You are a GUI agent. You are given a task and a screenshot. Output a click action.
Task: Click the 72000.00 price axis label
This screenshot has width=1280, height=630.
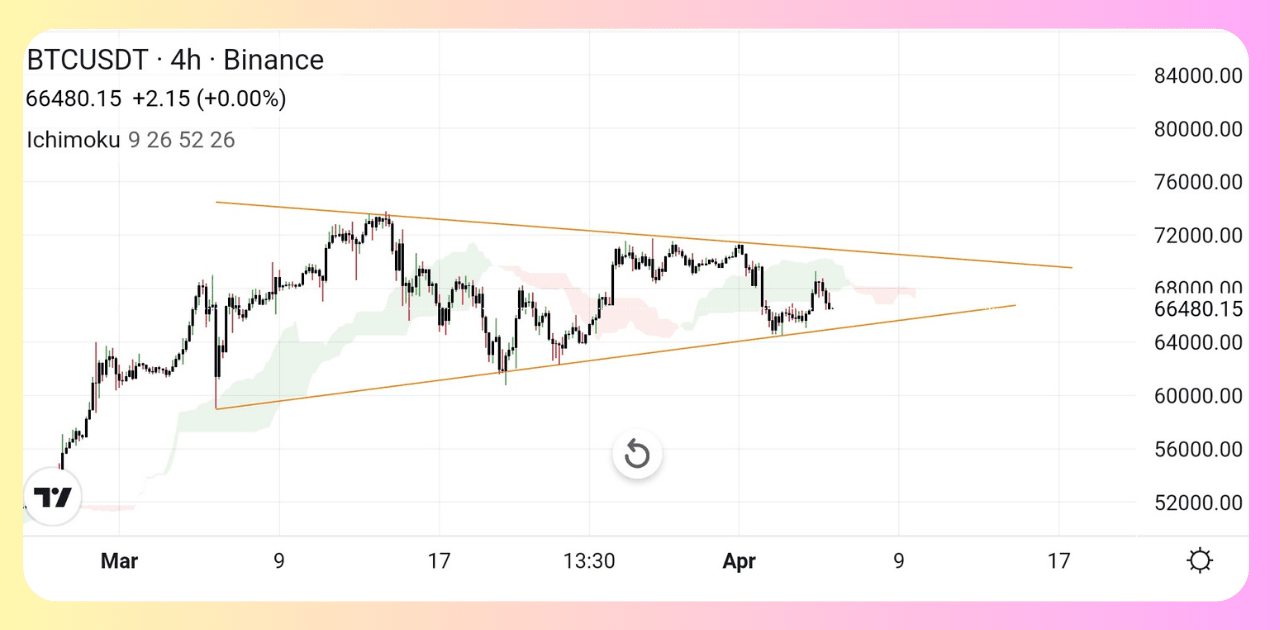[x=1197, y=236]
